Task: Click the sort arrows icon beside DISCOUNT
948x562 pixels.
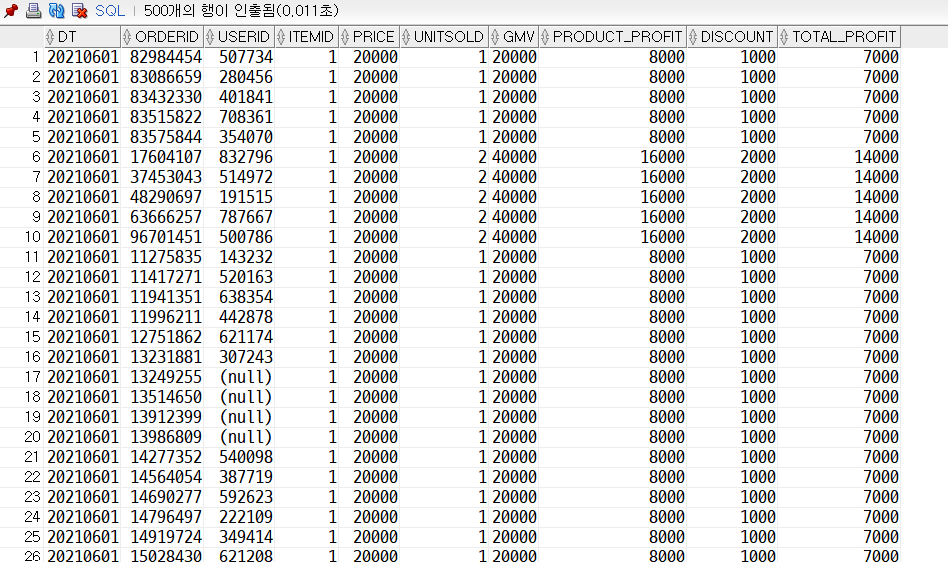Action: [693, 37]
